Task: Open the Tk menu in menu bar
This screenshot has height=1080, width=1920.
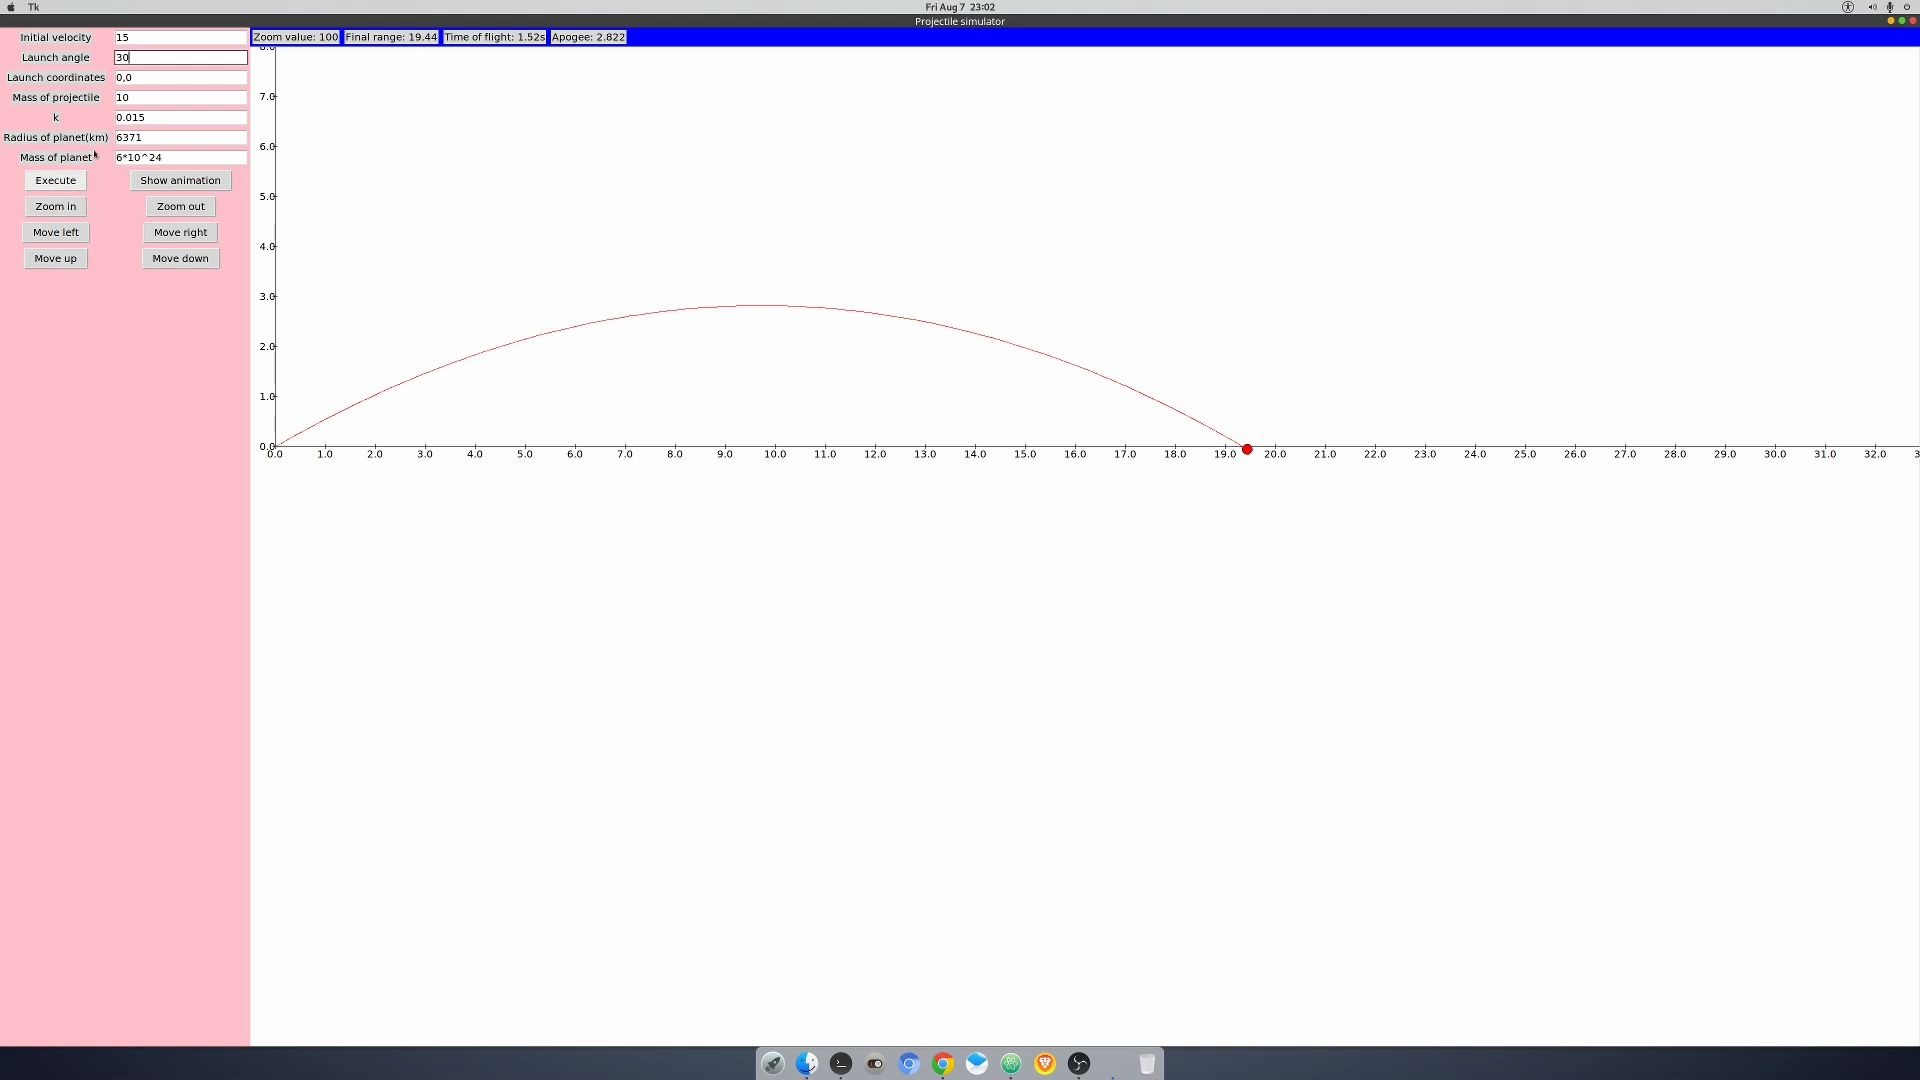Action: (34, 7)
